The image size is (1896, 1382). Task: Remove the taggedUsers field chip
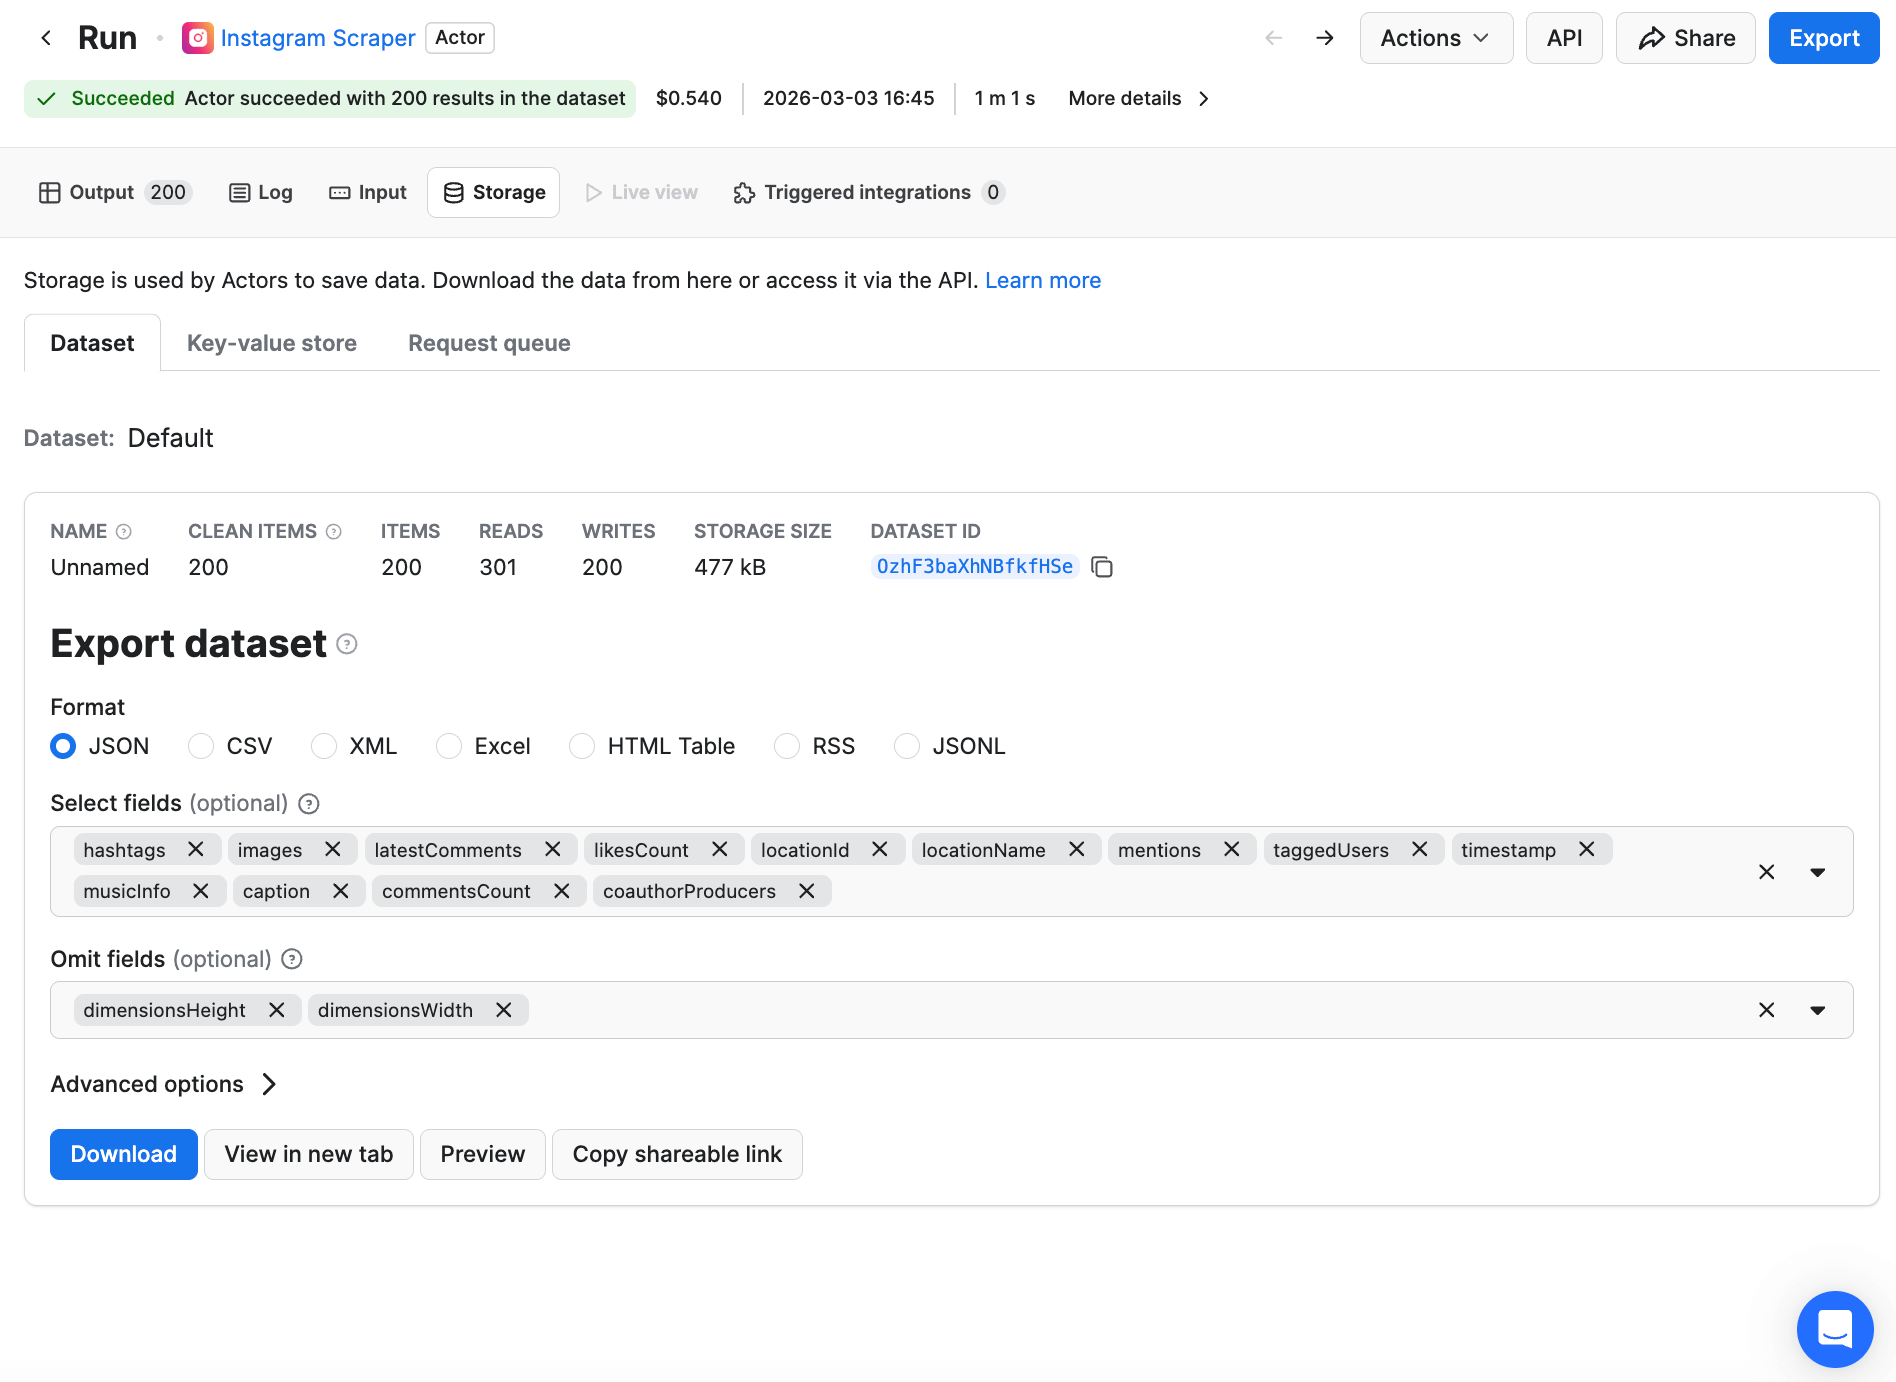[1420, 849]
